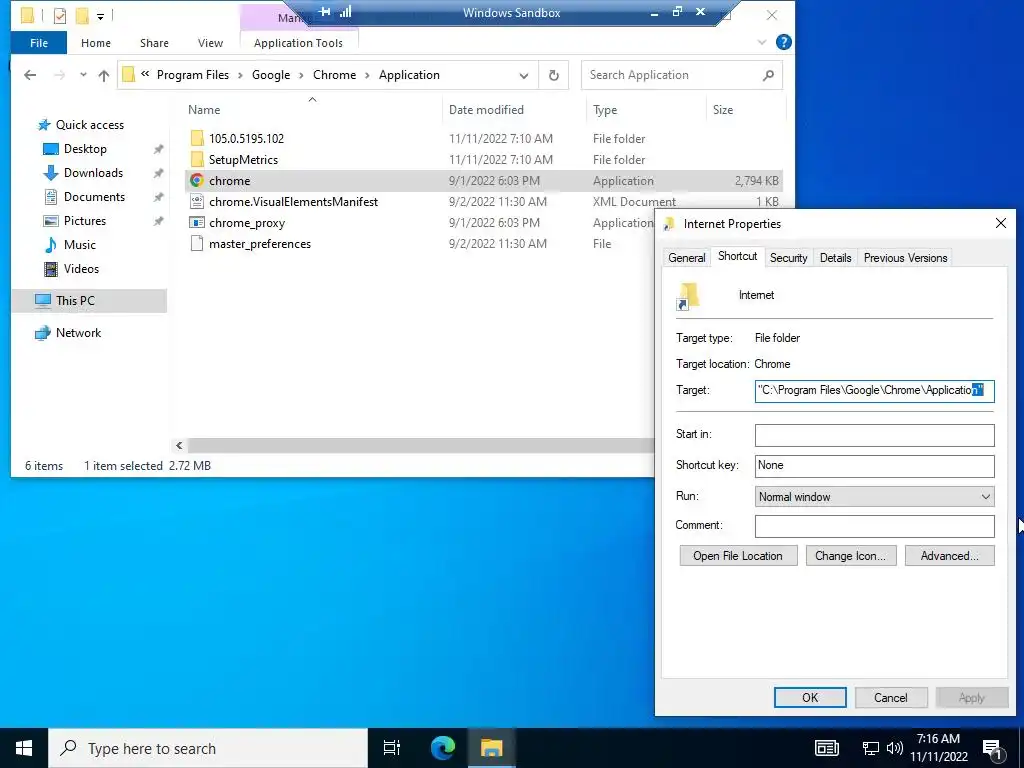Open Documents in the navigation pane
Image resolution: width=1024 pixels, height=768 pixels.
coord(94,197)
